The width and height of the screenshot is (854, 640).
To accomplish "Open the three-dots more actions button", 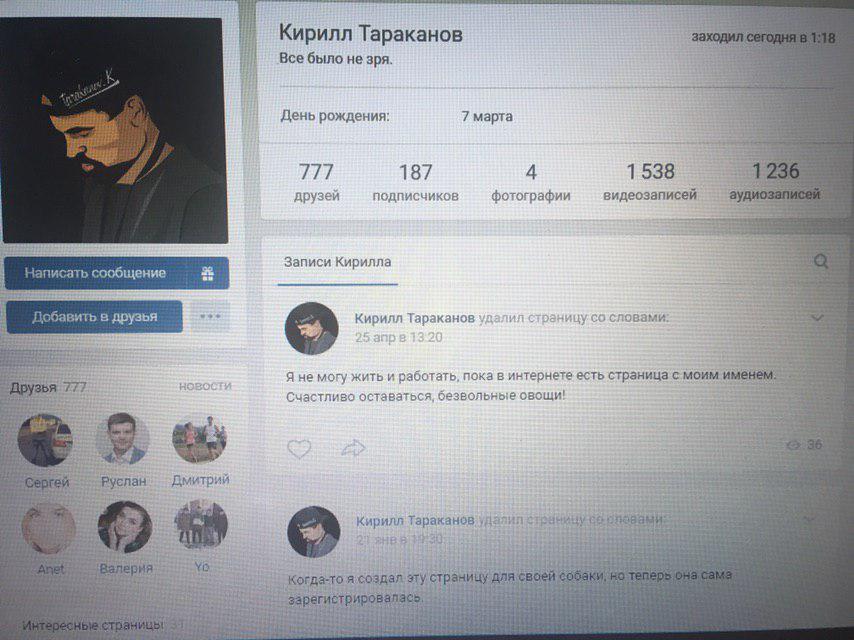I will pyautogui.click(x=210, y=316).
